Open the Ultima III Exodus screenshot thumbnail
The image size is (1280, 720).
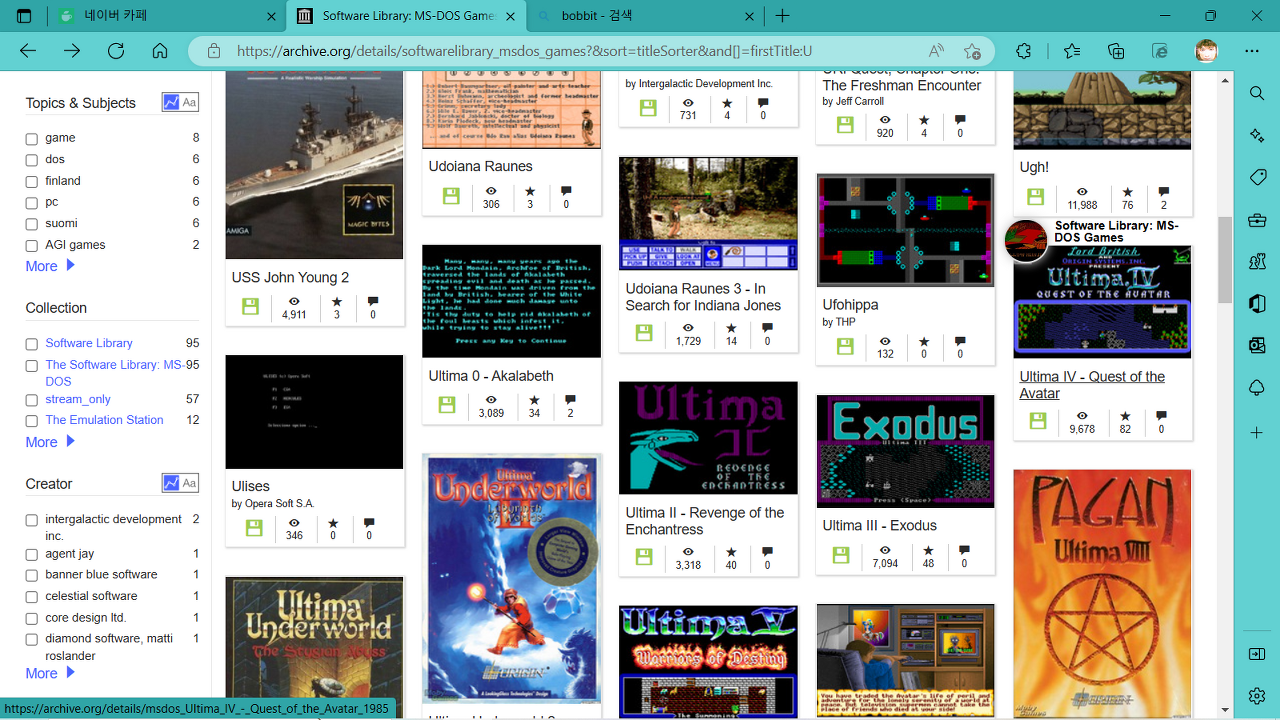pyautogui.click(x=905, y=451)
